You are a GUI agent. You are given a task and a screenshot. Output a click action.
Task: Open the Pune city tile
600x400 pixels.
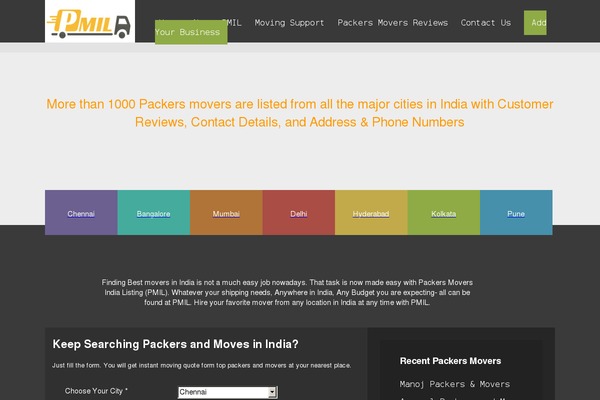(516, 214)
